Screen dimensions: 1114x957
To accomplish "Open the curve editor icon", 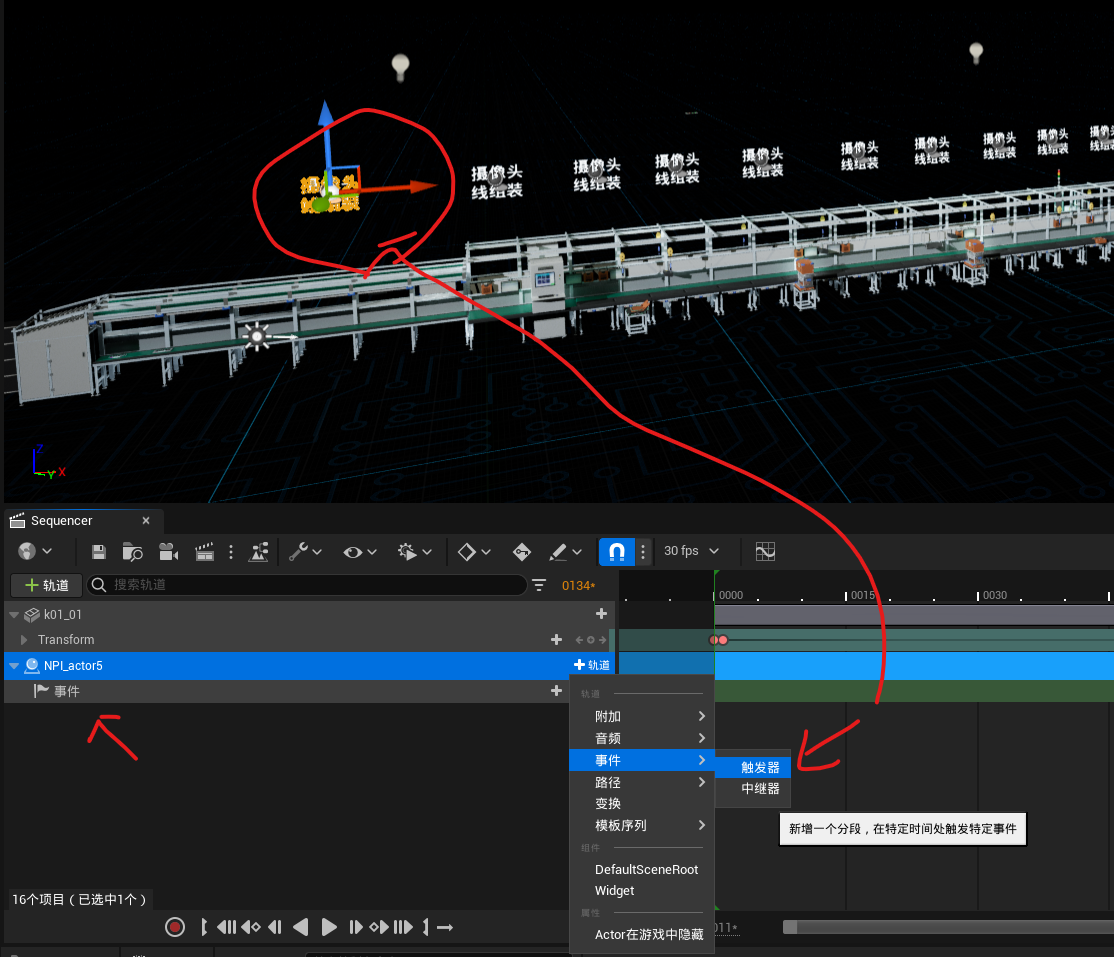I will point(765,551).
